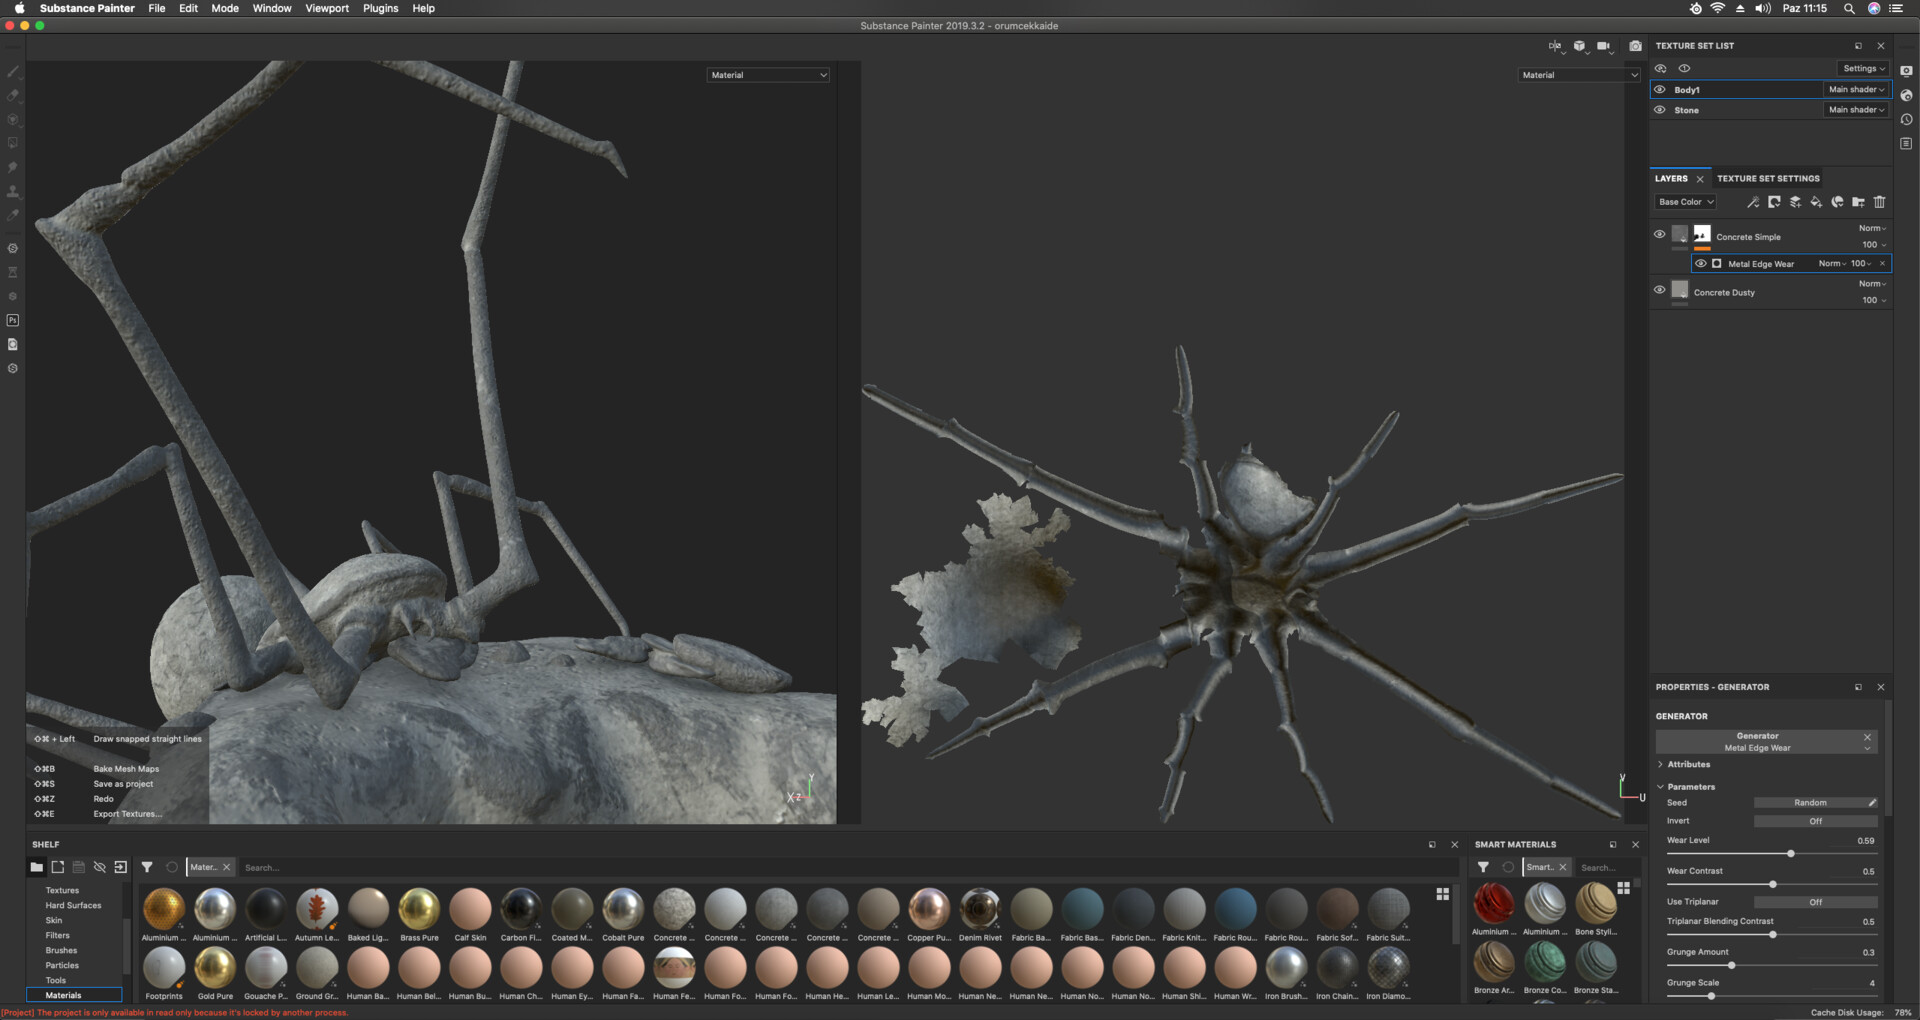The height and width of the screenshot is (1020, 1920).
Task: Take a viewport screenshot with camera icon
Action: [1635, 46]
